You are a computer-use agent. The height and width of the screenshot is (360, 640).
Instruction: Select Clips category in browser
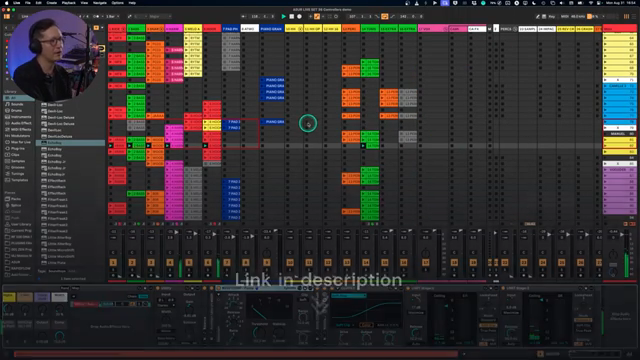(x=15, y=155)
